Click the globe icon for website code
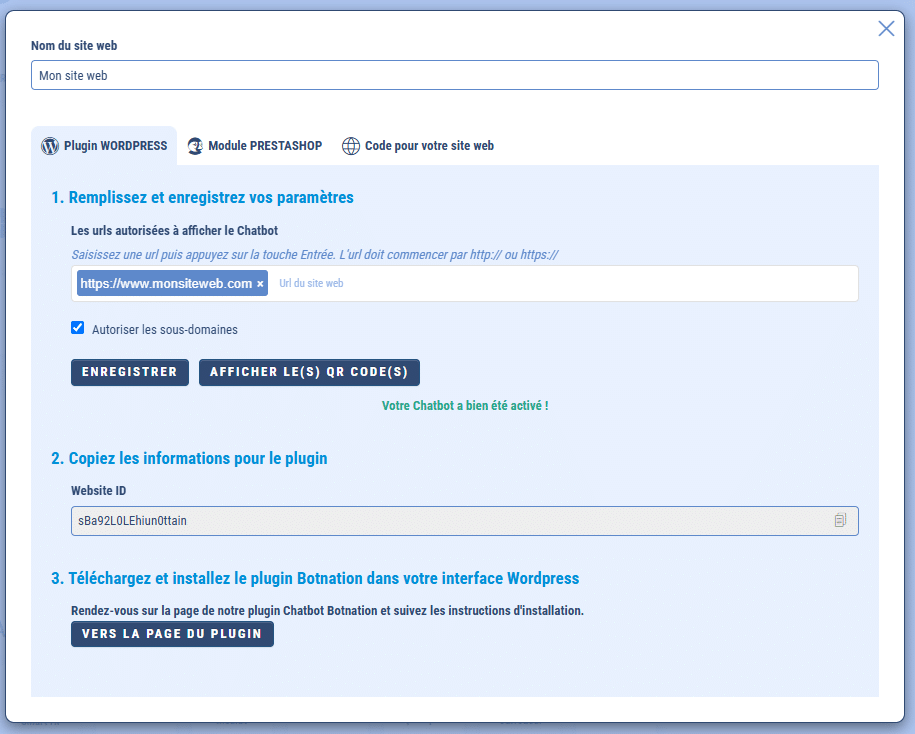 [351, 146]
